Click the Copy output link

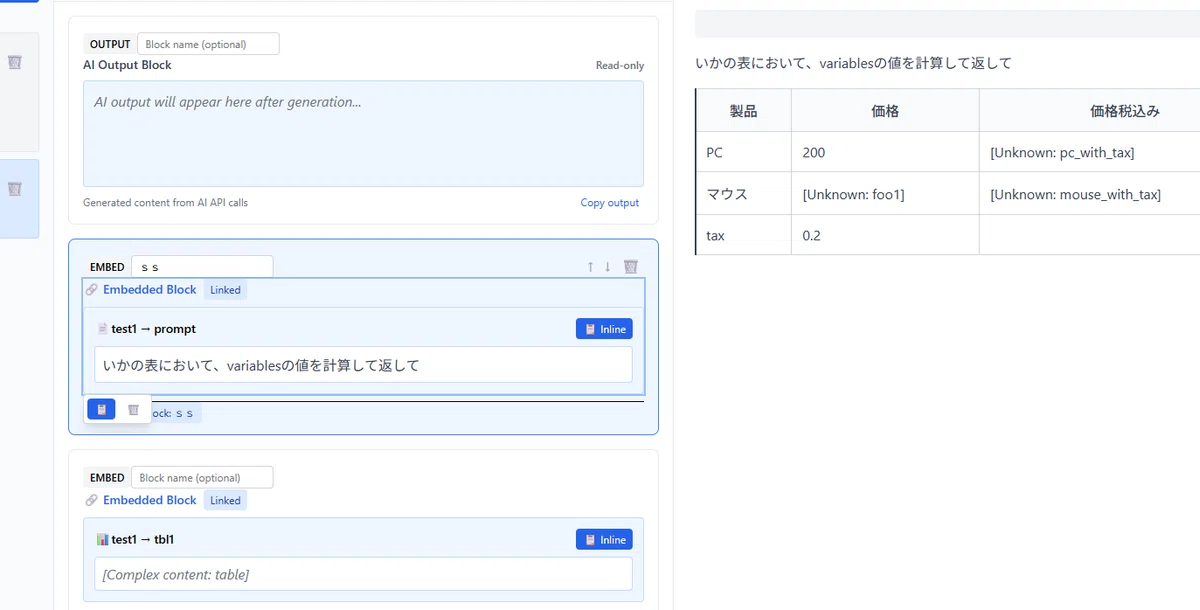pyautogui.click(x=610, y=202)
